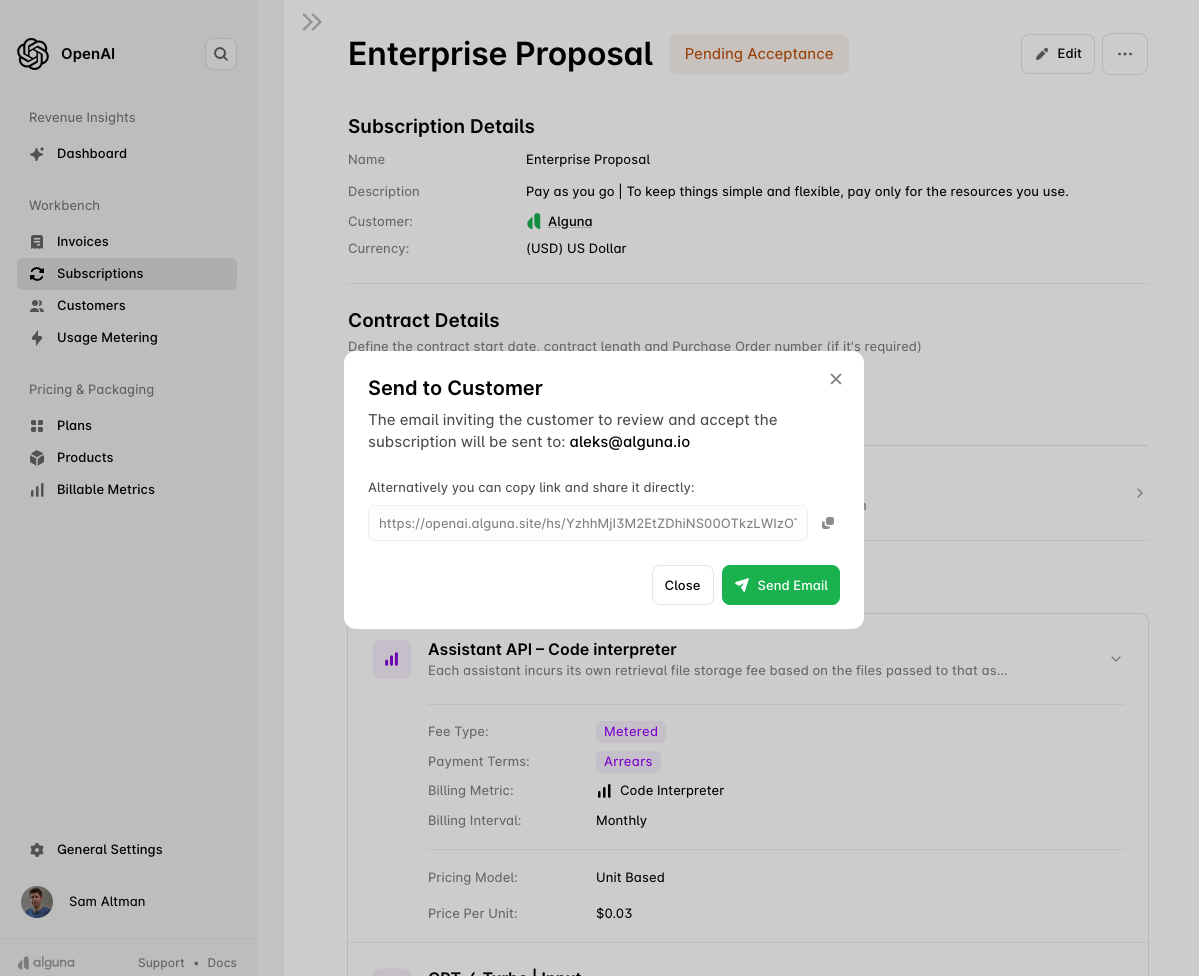Click the Plans grid icon
The width and height of the screenshot is (1199, 976).
37,426
